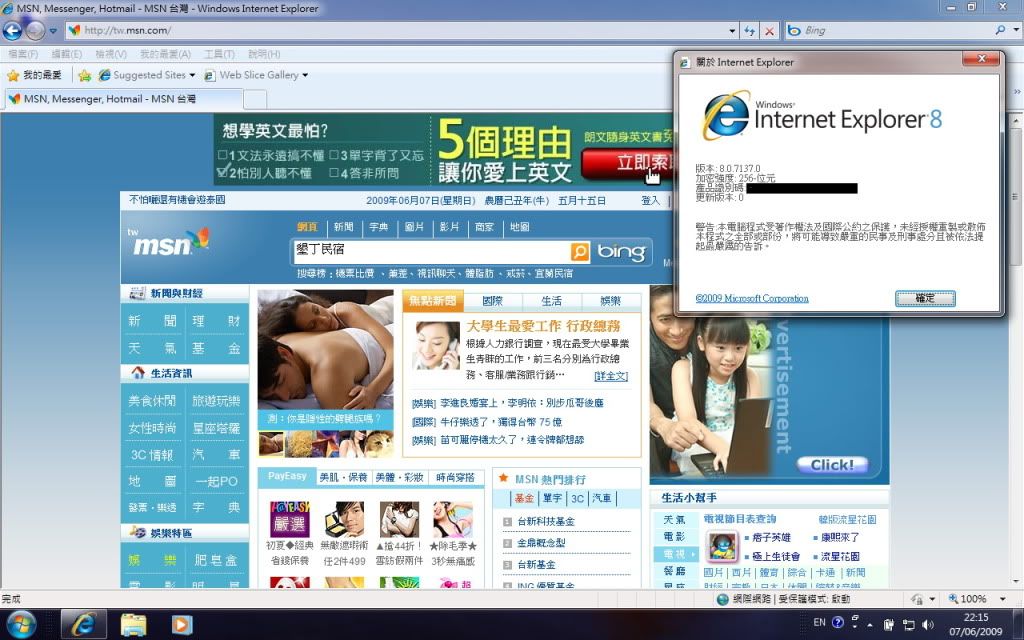Open Windows Explorer folder from taskbar
1024x640 pixels.
coord(133,624)
